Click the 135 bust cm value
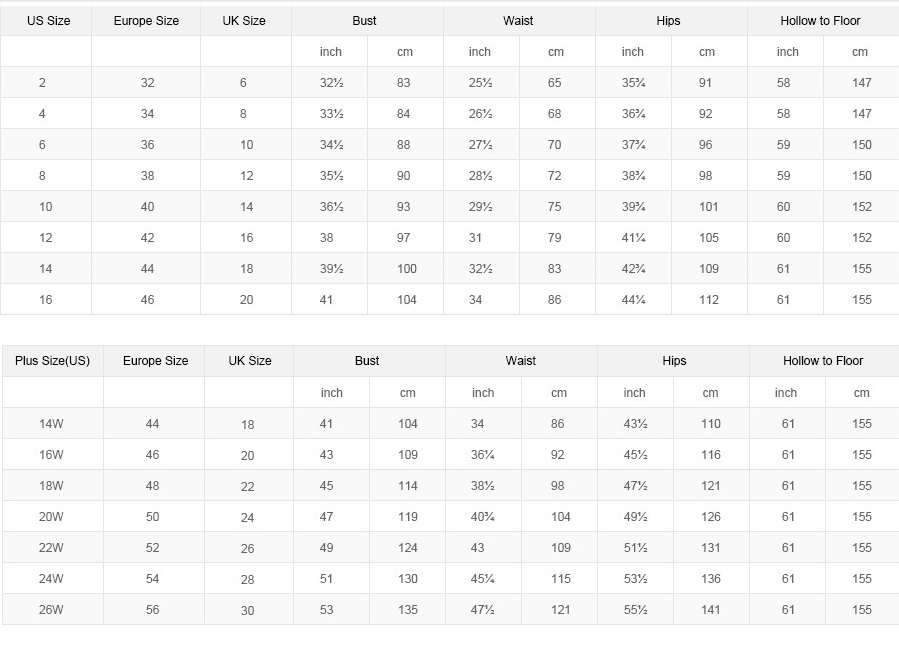 pos(408,610)
